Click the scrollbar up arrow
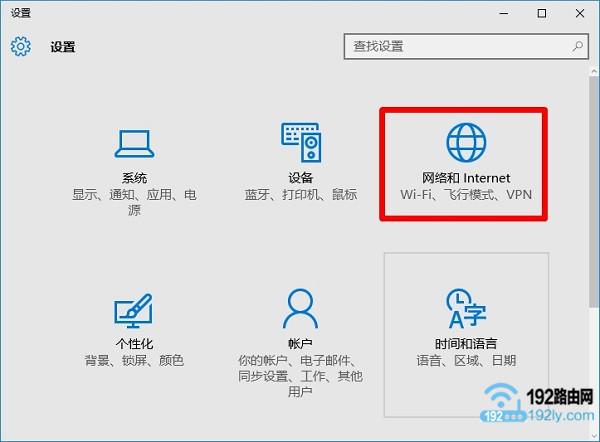This screenshot has width=600, height=442. point(594,71)
